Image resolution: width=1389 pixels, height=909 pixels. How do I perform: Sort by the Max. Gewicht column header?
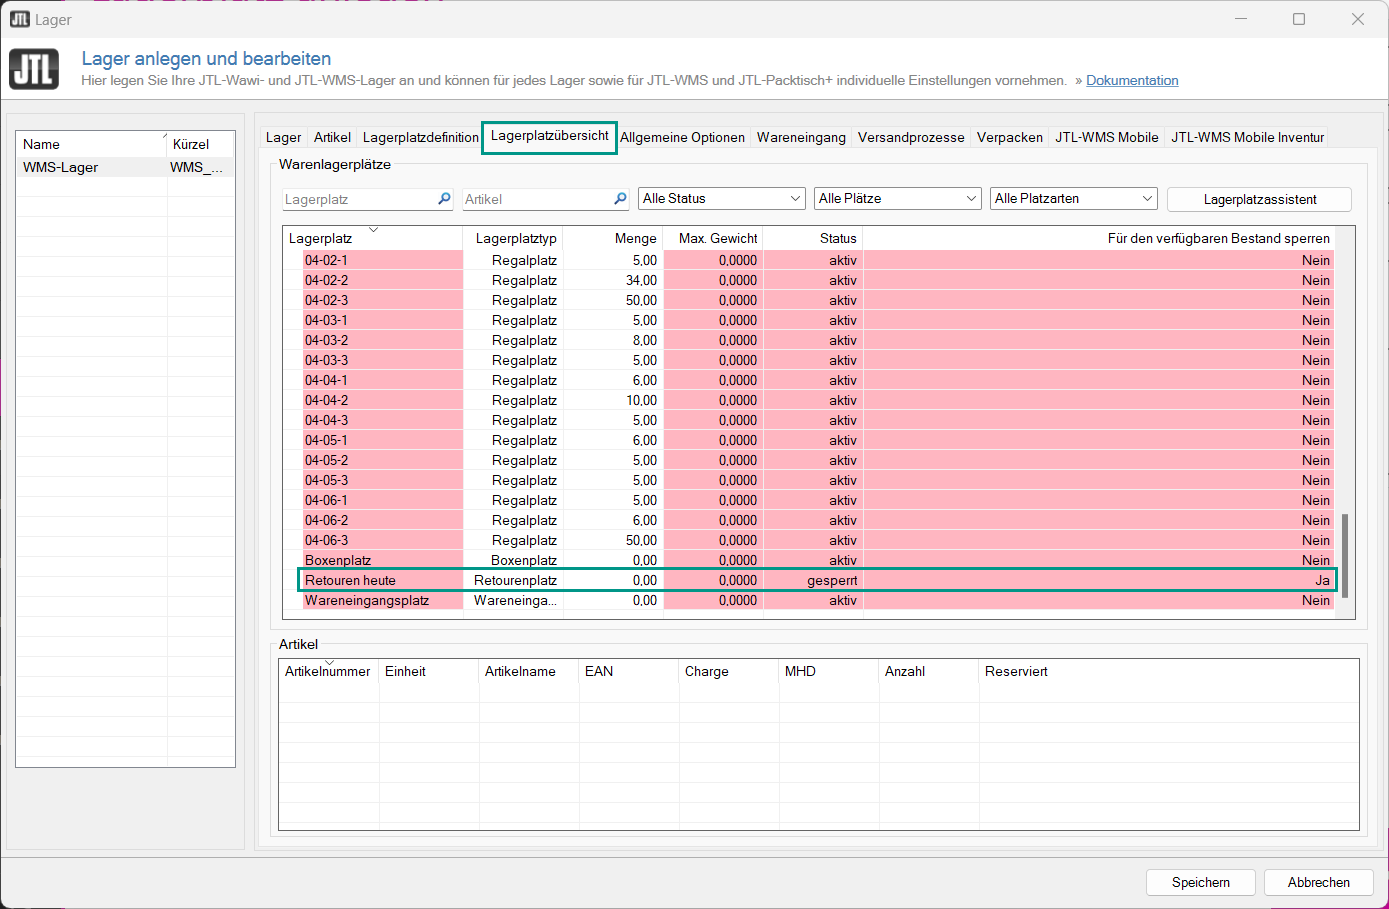[x=713, y=238]
